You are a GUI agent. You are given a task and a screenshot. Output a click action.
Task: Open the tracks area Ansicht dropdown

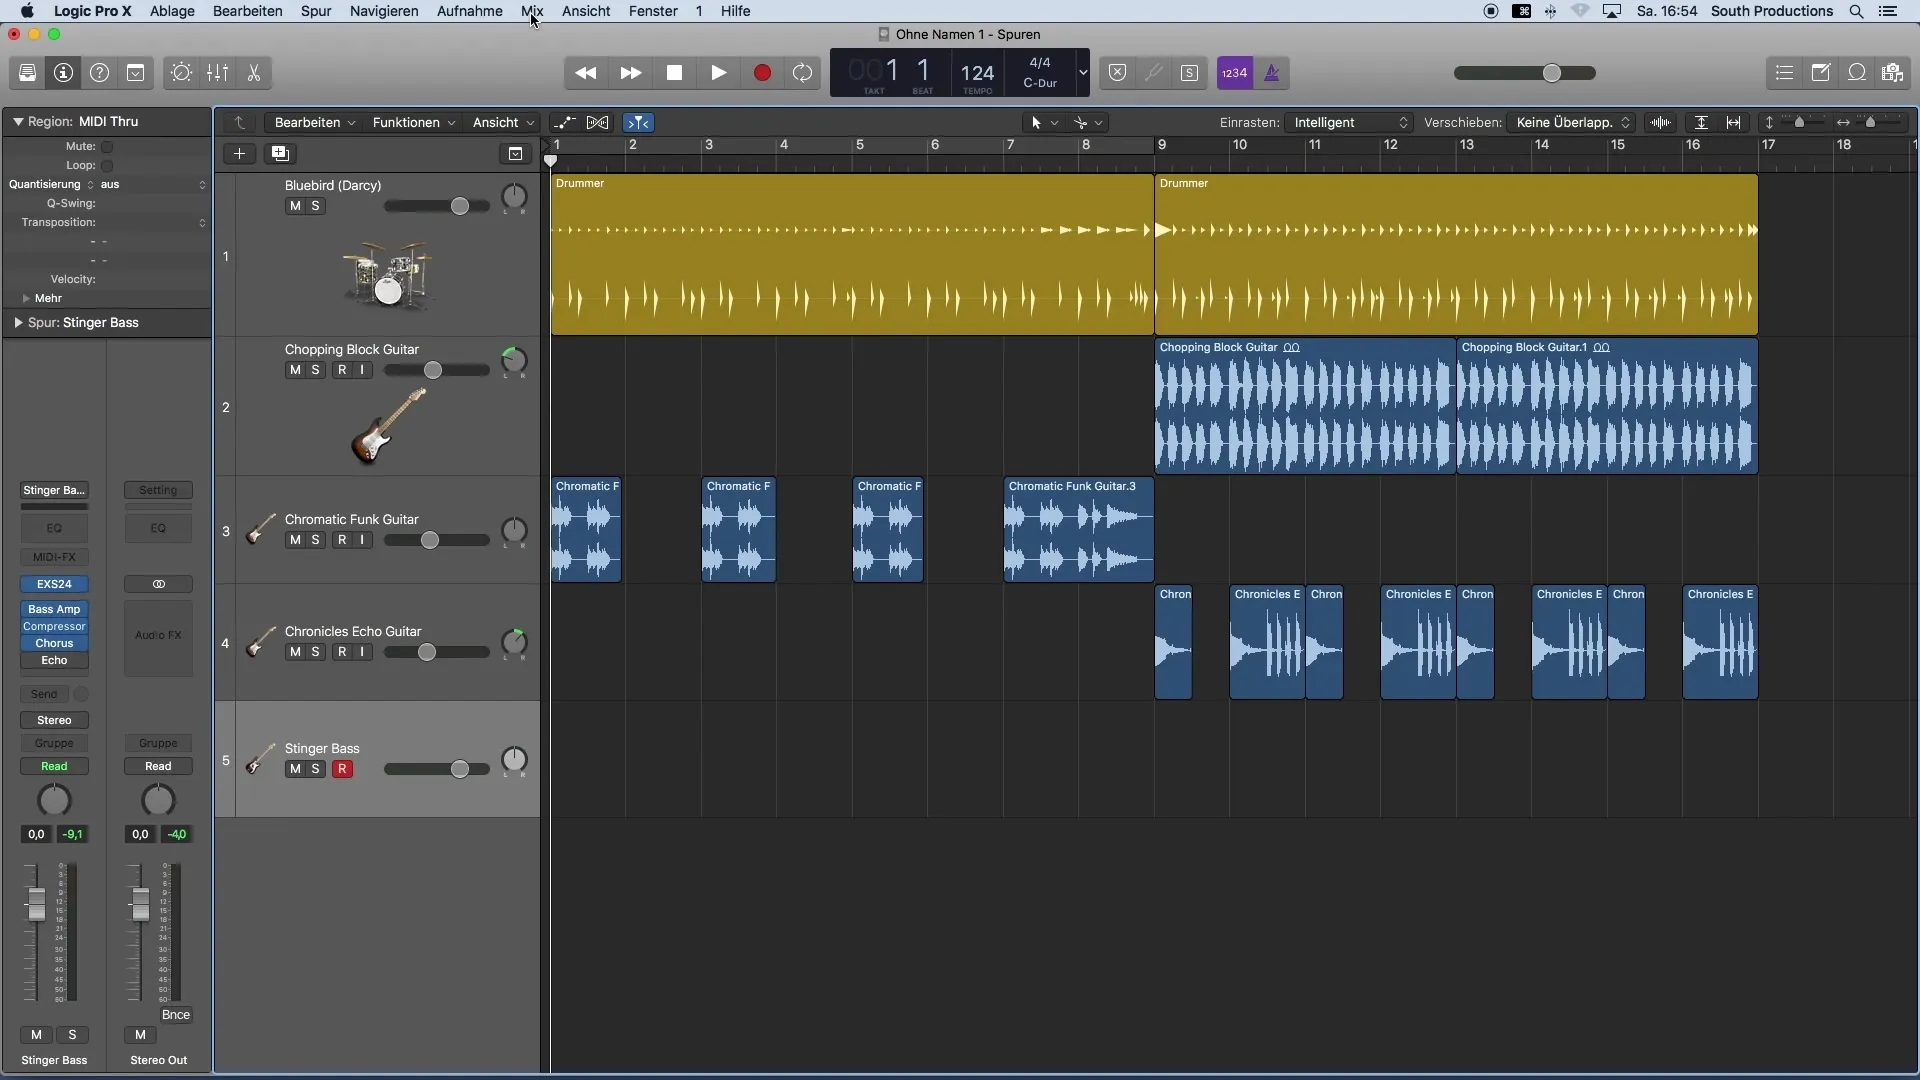(503, 122)
